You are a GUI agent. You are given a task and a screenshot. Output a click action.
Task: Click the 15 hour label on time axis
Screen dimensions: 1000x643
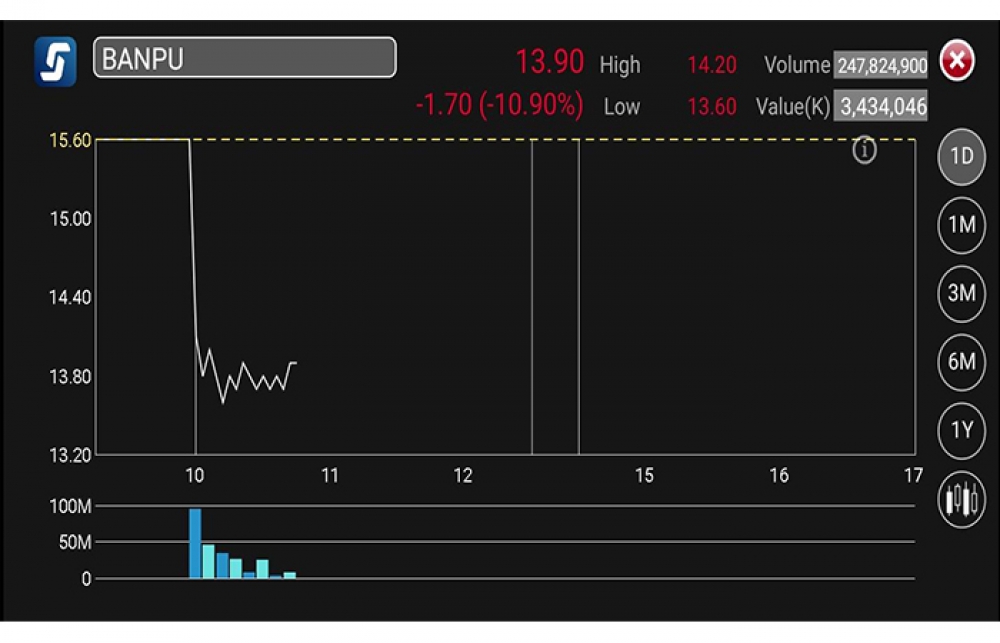point(644,475)
